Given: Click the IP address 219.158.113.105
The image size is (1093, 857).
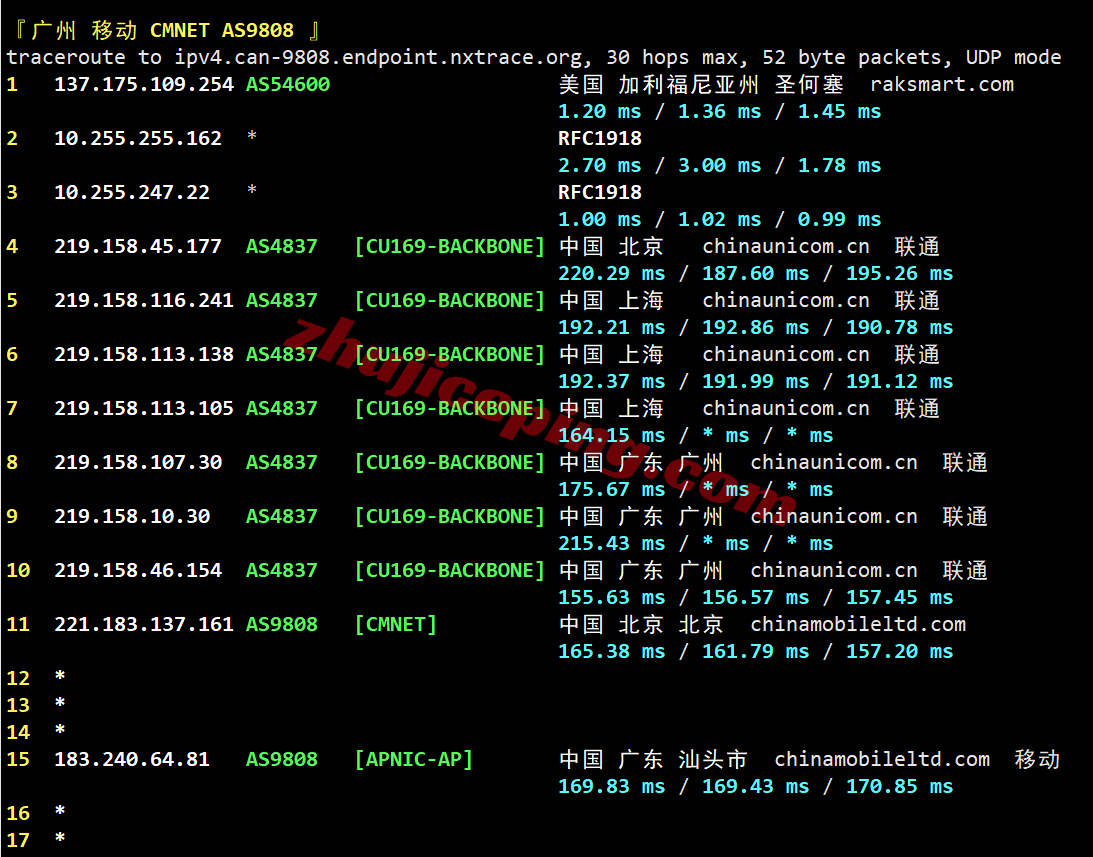Looking at the screenshot, I should click(x=143, y=409).
